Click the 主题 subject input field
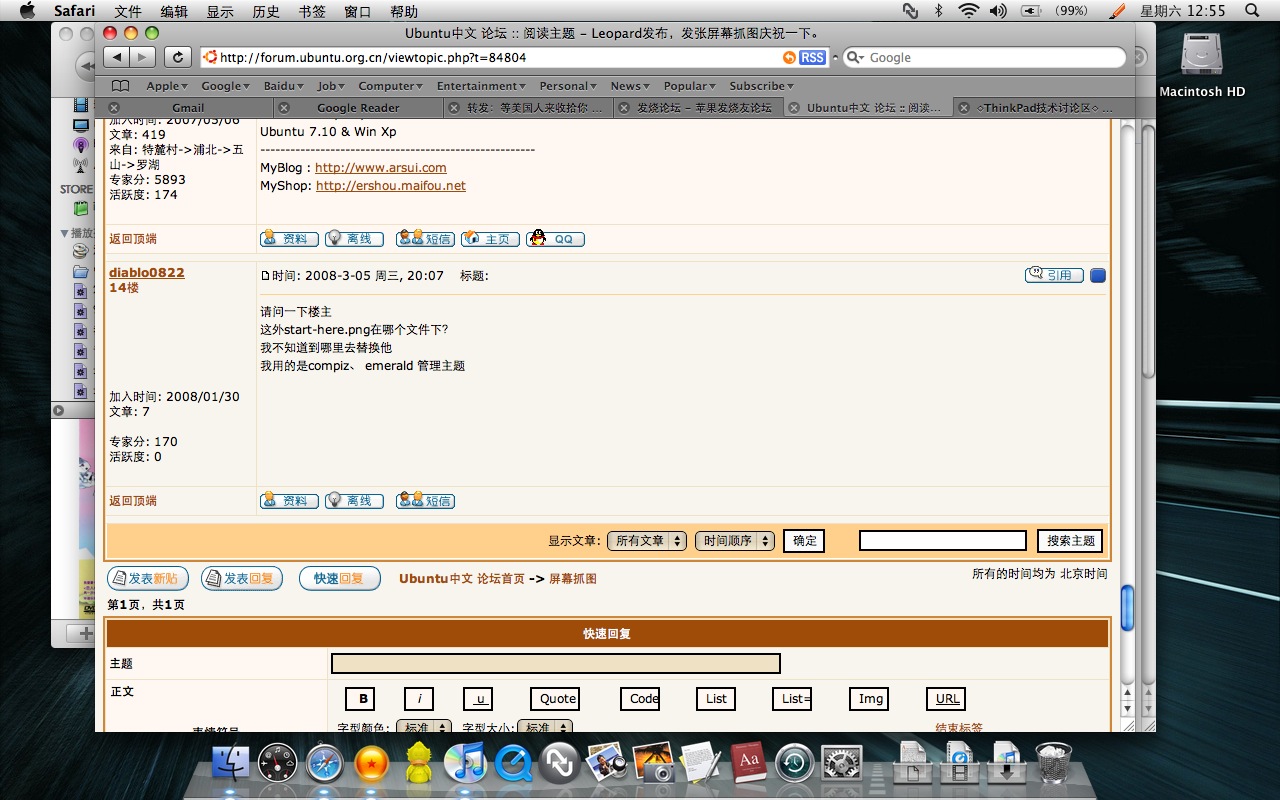The width and height of the screenshot is (1280, 800). [x=556, y=663]
